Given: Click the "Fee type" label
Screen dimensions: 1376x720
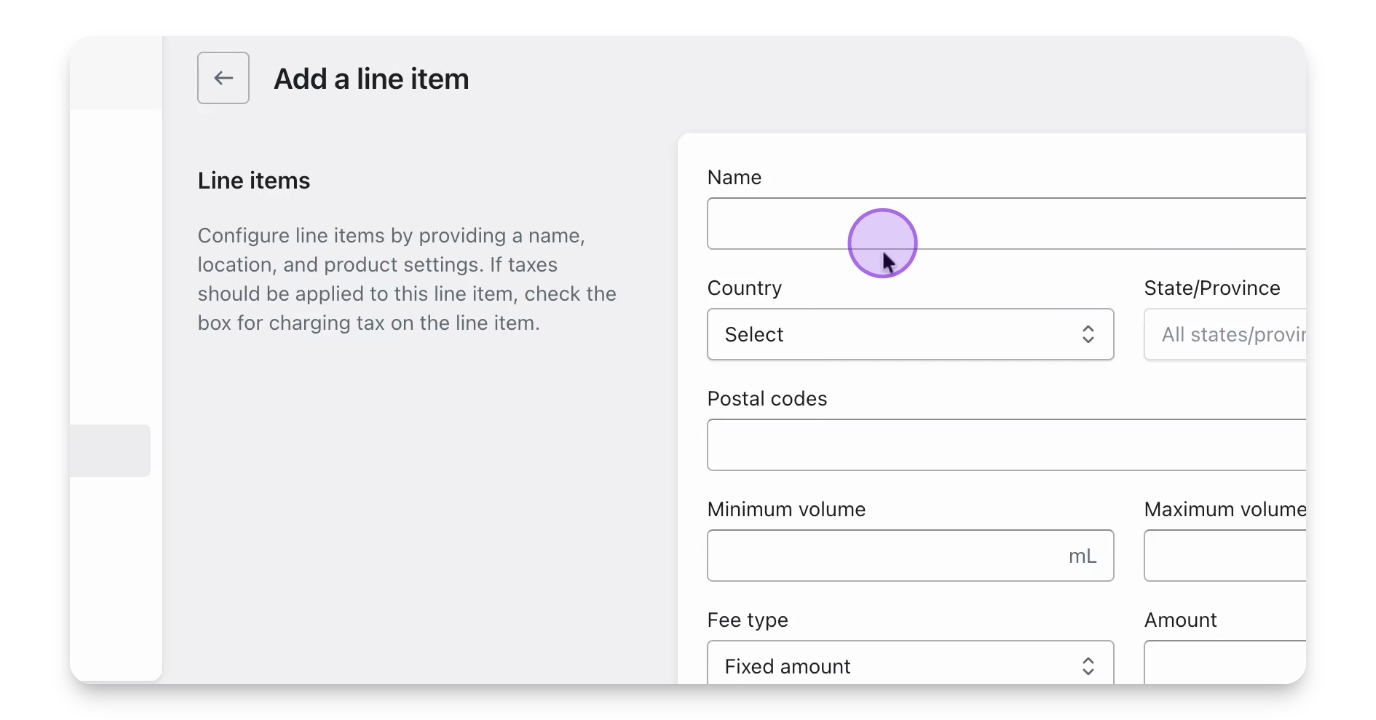Looking at the screenshot, I should (747, 621).
